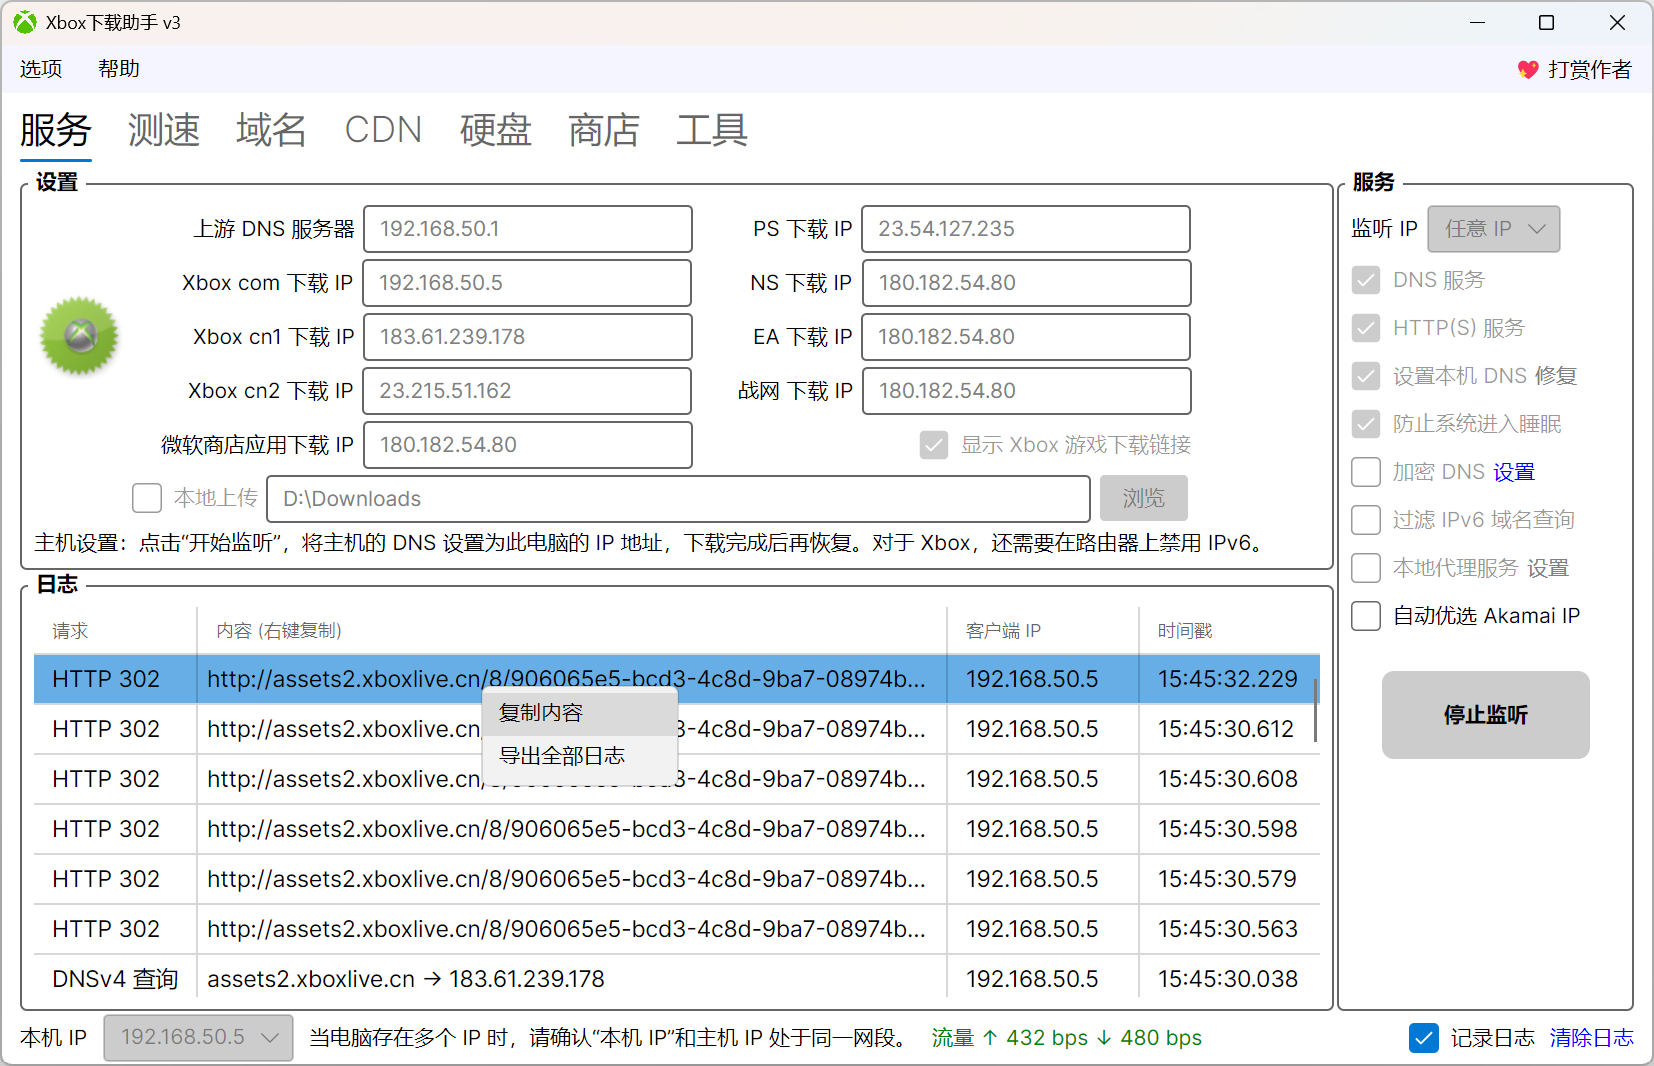Select log row with timestamp 15:45:30.579
This screenshot has height=1066, width=1654.
click(677, 879)
